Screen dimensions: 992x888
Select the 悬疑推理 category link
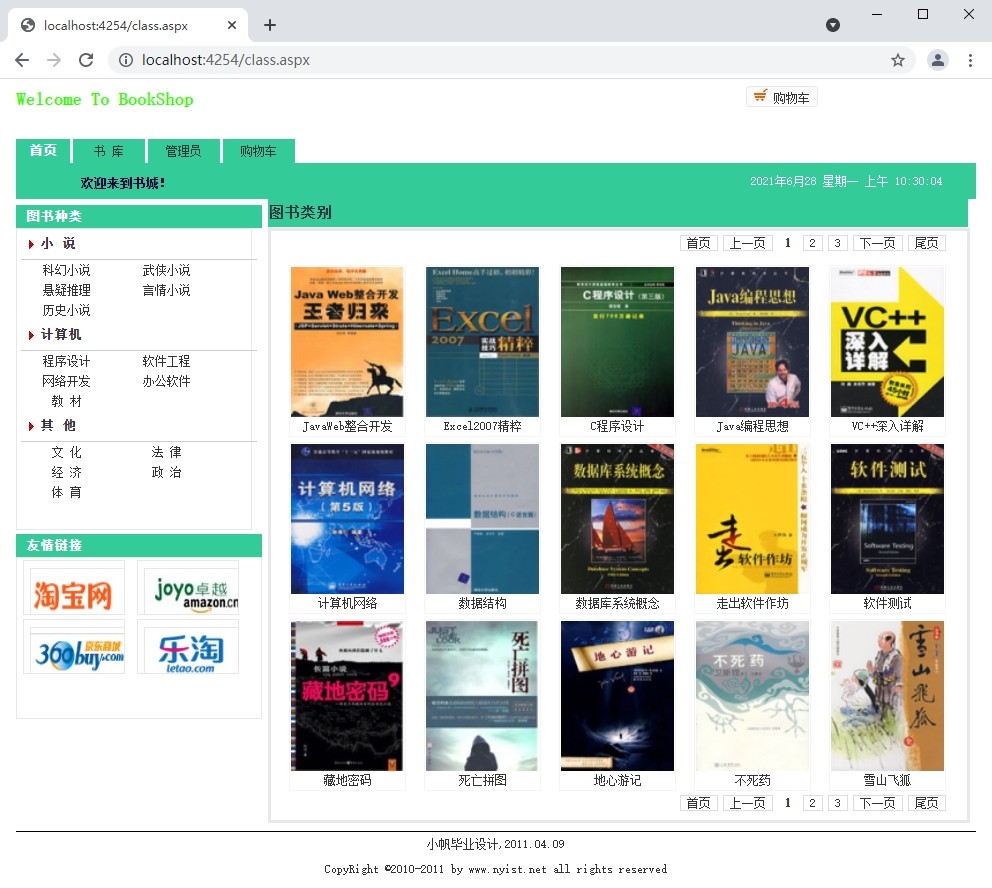(66, 290)
